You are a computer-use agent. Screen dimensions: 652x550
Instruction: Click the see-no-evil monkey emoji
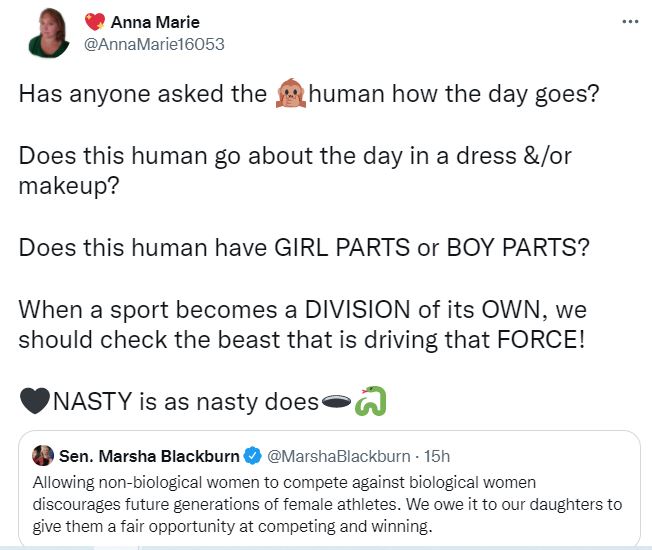[x=289, y=96]
